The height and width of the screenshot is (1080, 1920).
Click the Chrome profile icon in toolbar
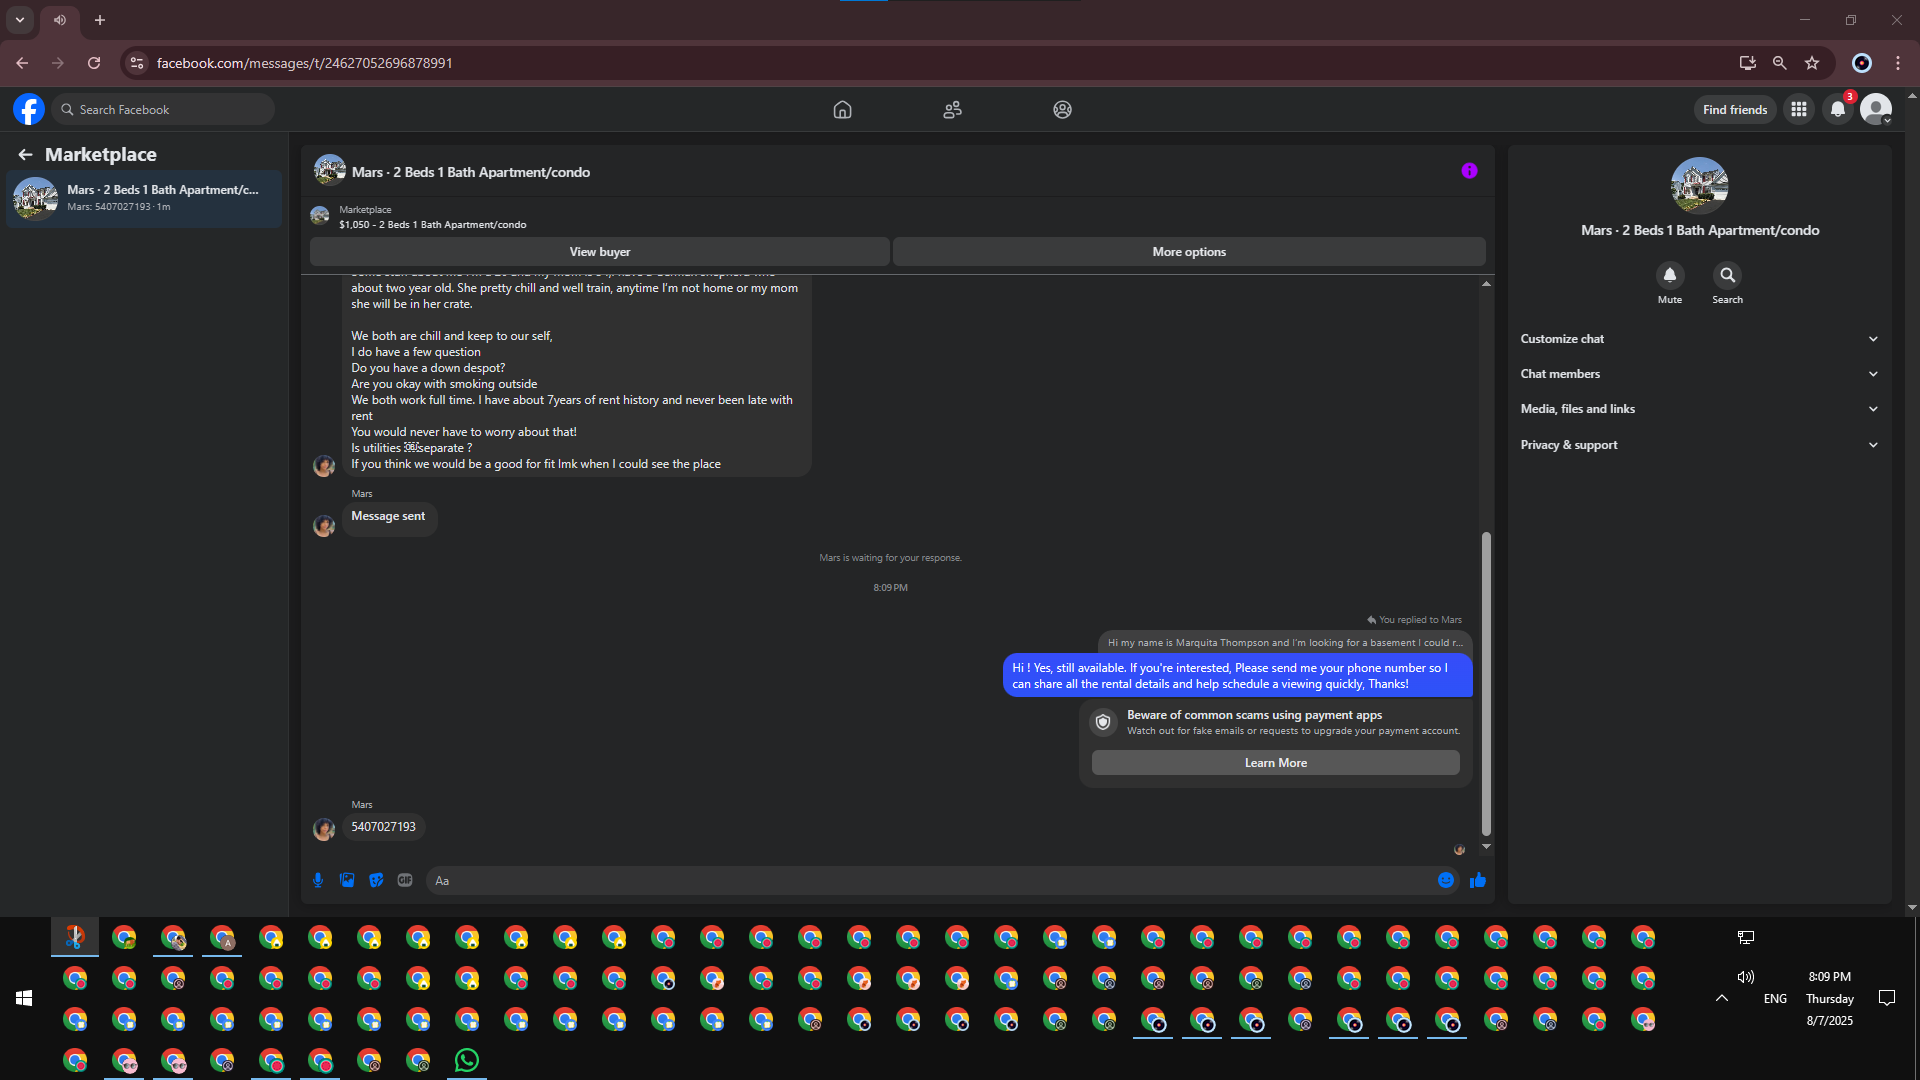1862,63
